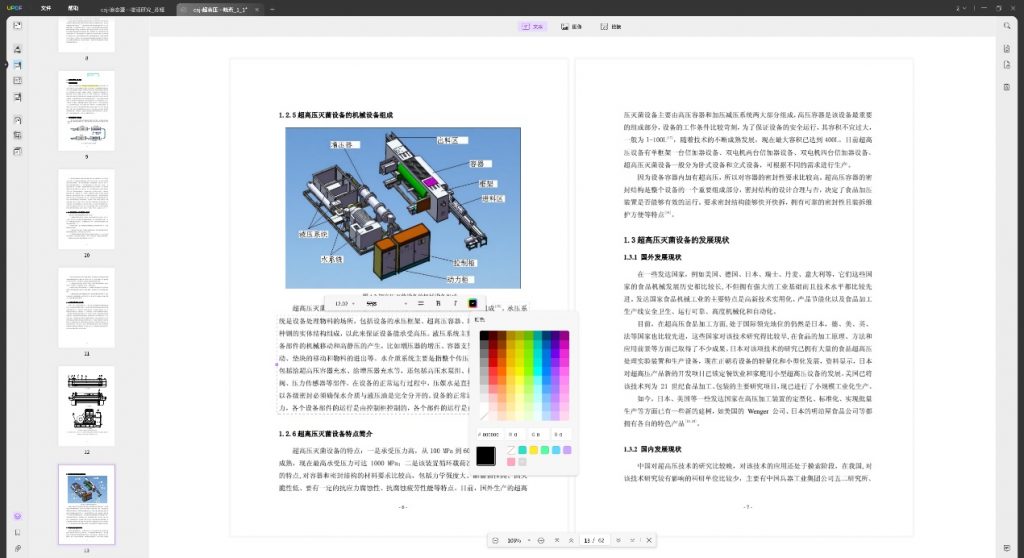The width and height of the screenshot is (1024, 558).
Task: Open the bookmark panel icon
Action: click(x=18, y=533)
